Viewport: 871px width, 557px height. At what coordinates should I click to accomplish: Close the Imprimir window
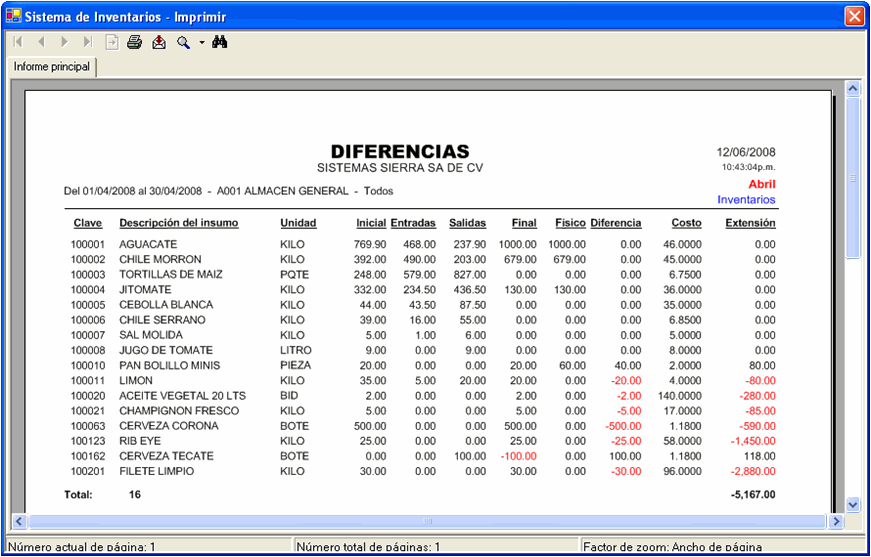(854, 16)
